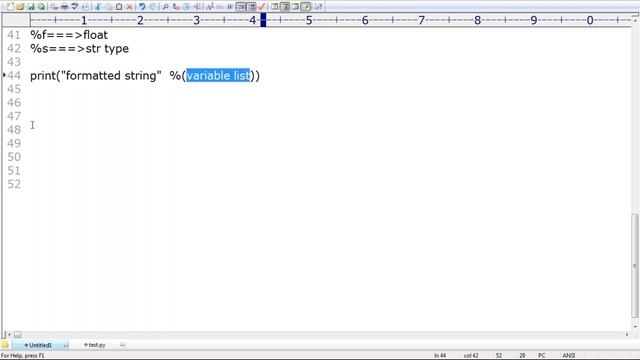Click the vertical scrollbar thumb
Screen dimensions: 640x360
click(635, 266)
